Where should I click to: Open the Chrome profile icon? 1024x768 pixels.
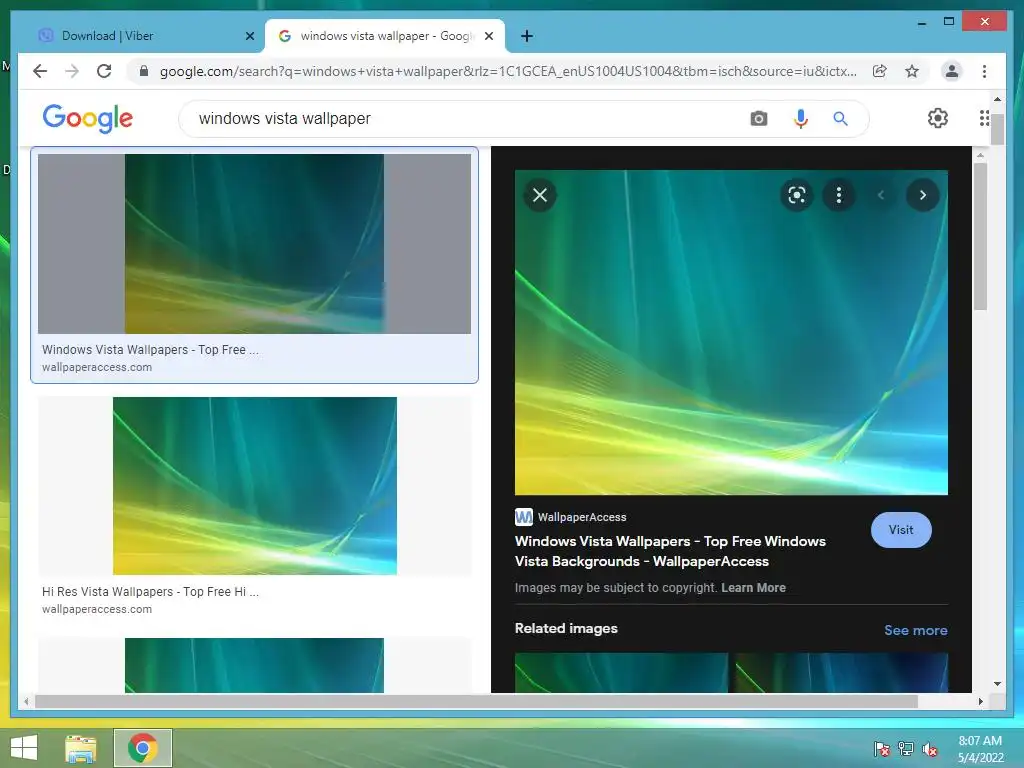pyautogui.click(x=952, y=71)
